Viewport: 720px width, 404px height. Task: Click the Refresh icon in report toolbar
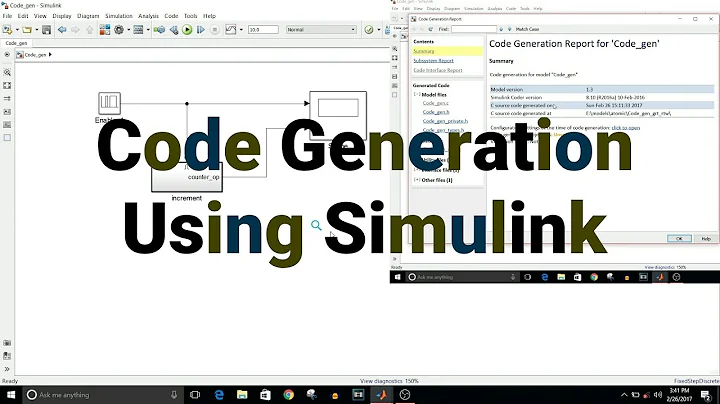pos(431,29)
